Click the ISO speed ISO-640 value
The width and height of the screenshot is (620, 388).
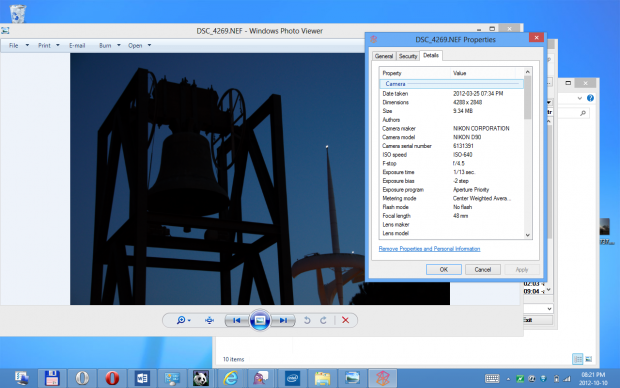[x=462, y=155]
